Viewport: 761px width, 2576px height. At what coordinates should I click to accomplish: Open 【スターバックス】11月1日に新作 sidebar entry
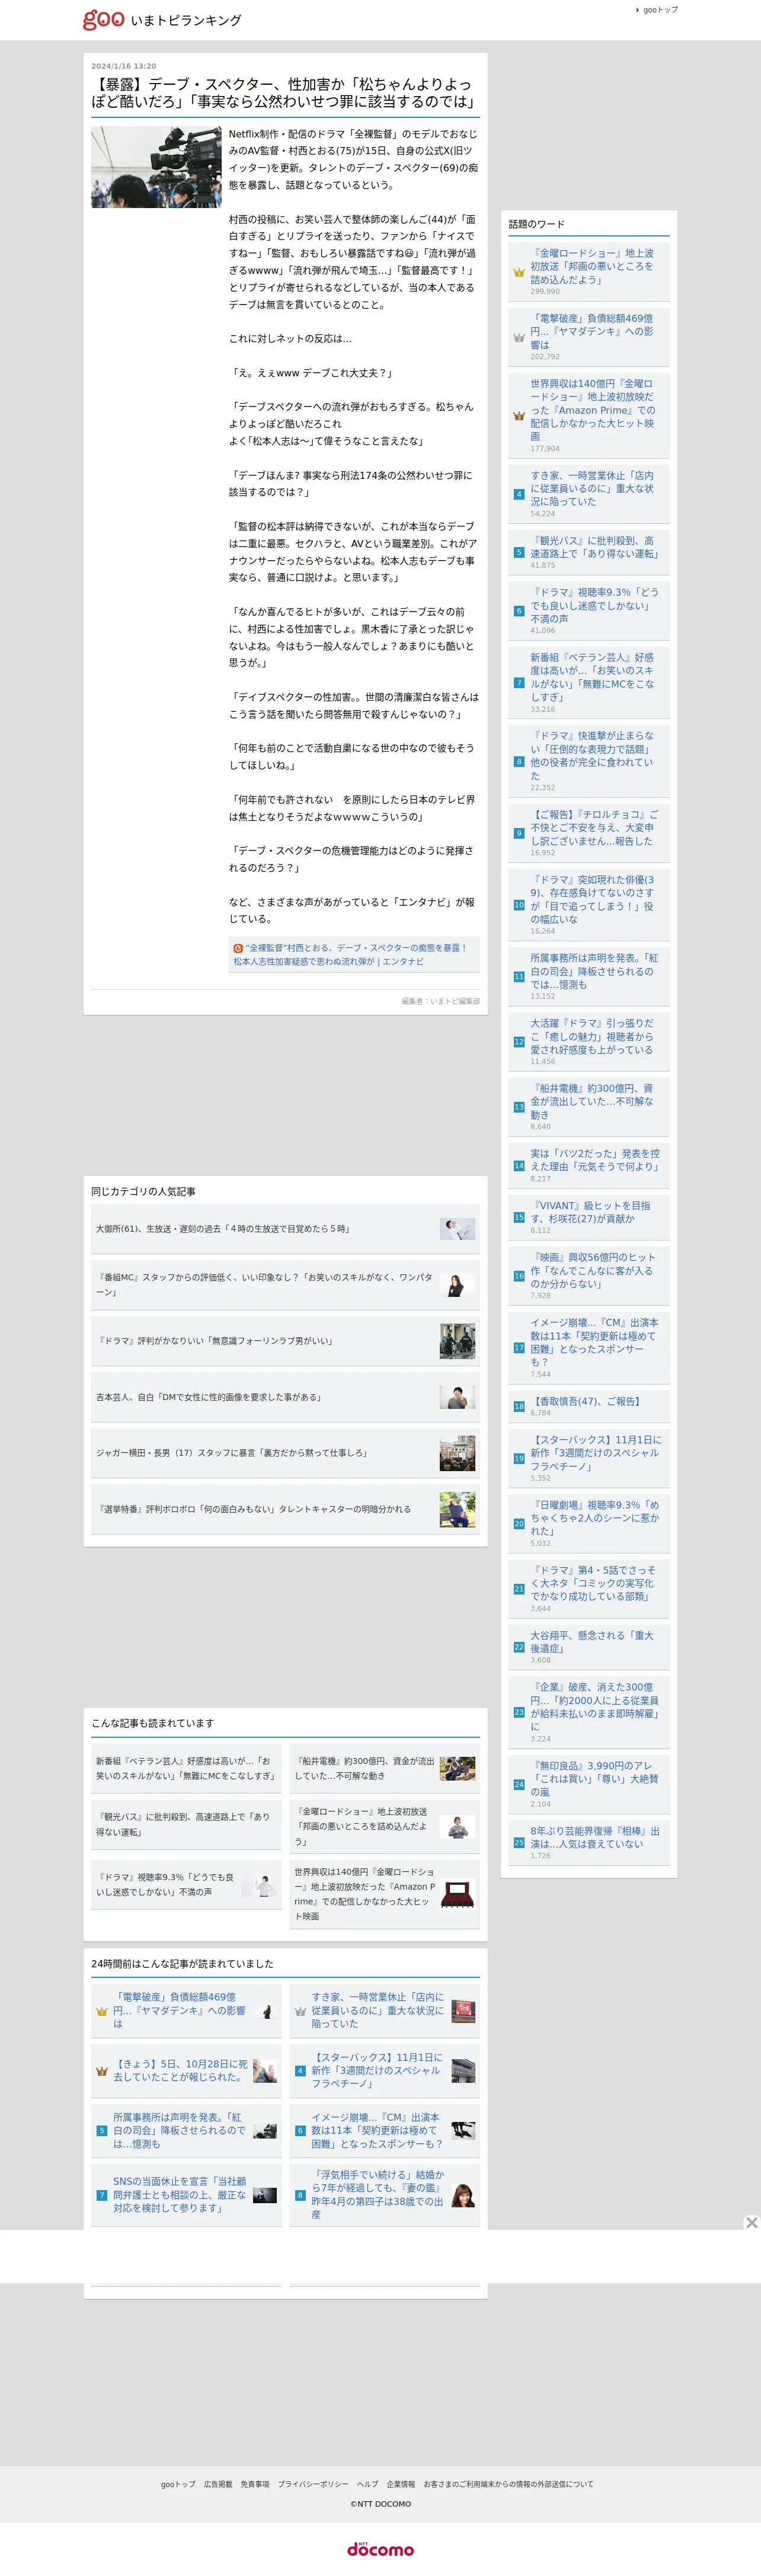point(595,1453)
